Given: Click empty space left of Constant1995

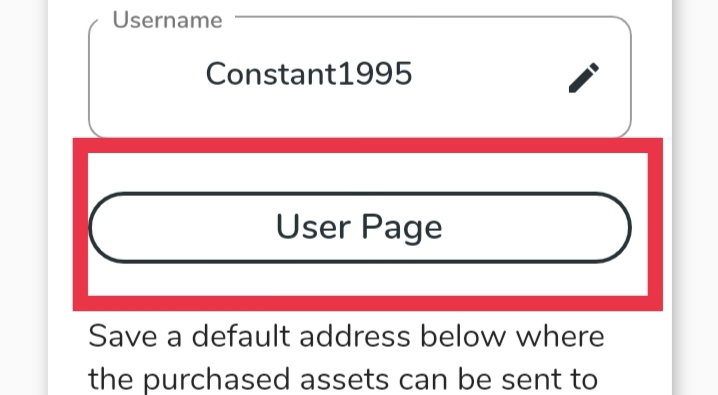Looking at the screenshot, I should pos(147,76).
